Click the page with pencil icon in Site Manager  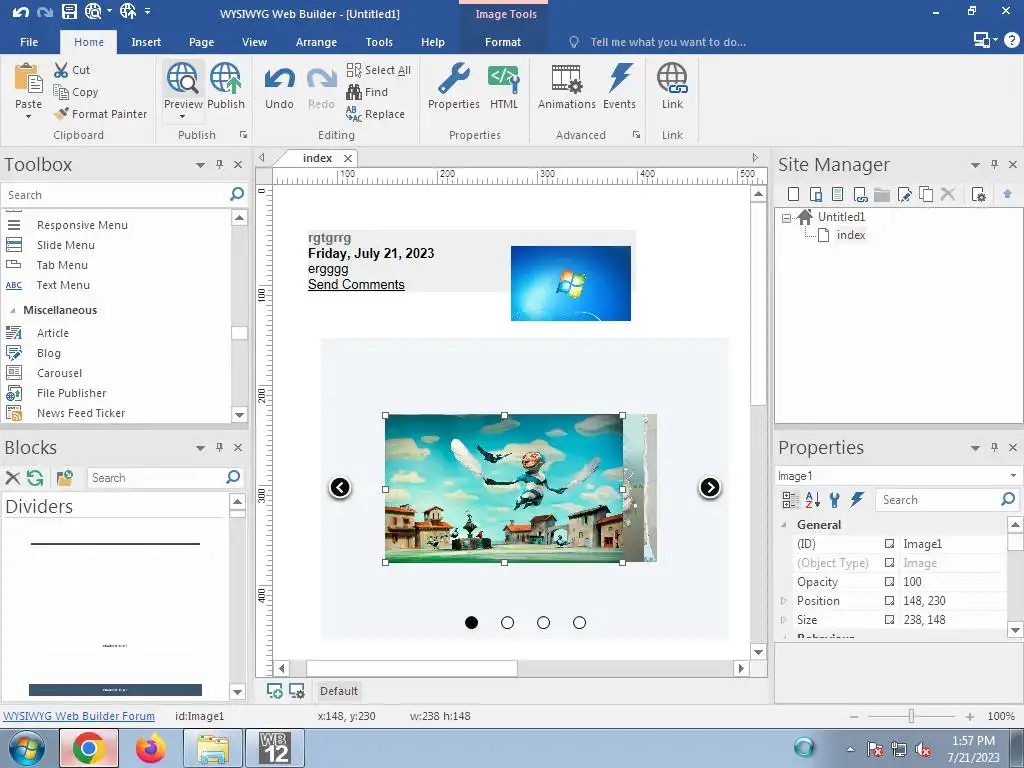pos(904,194)
